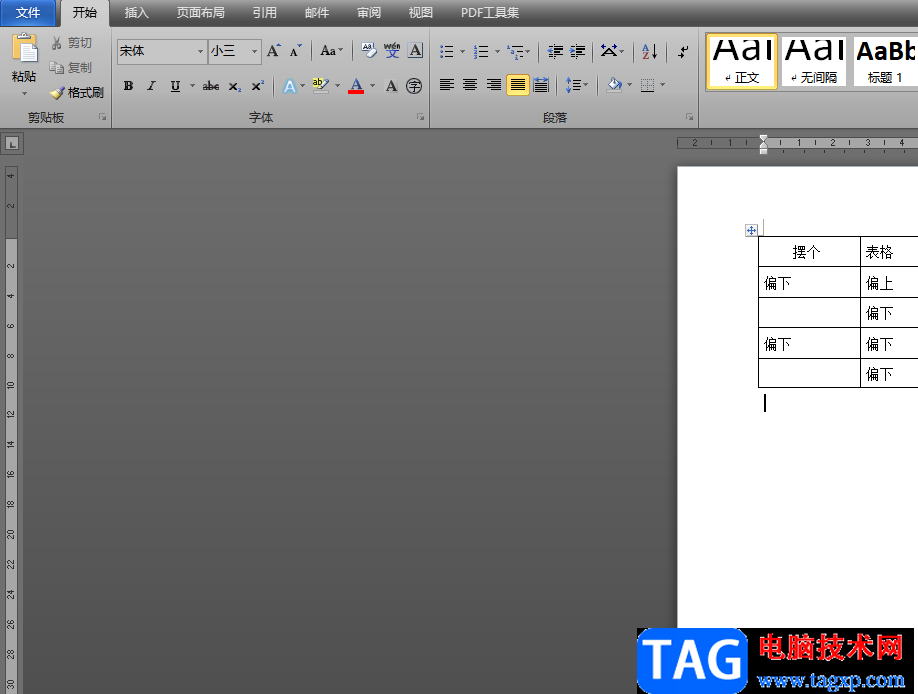Apply shading fill bucket color
This screenshot has height=694, width=918.
click(614, 86)
